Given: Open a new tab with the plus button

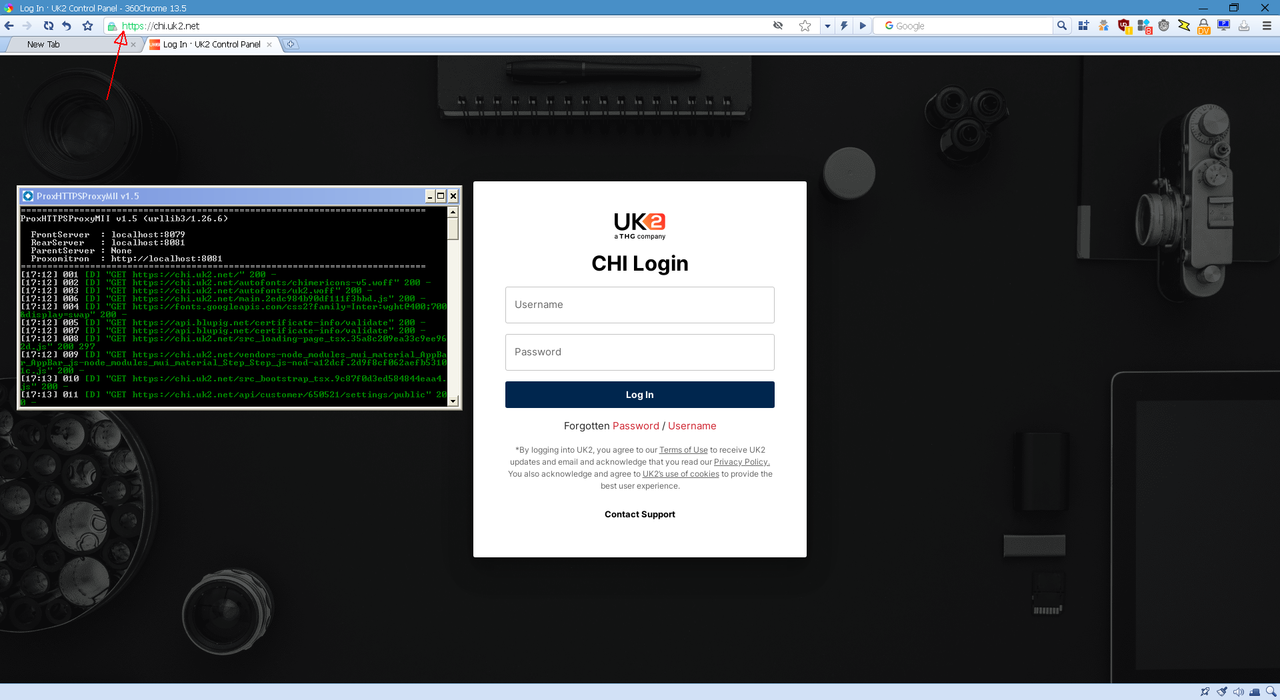Looking at the screenshot, I should (x=291, y=44).
